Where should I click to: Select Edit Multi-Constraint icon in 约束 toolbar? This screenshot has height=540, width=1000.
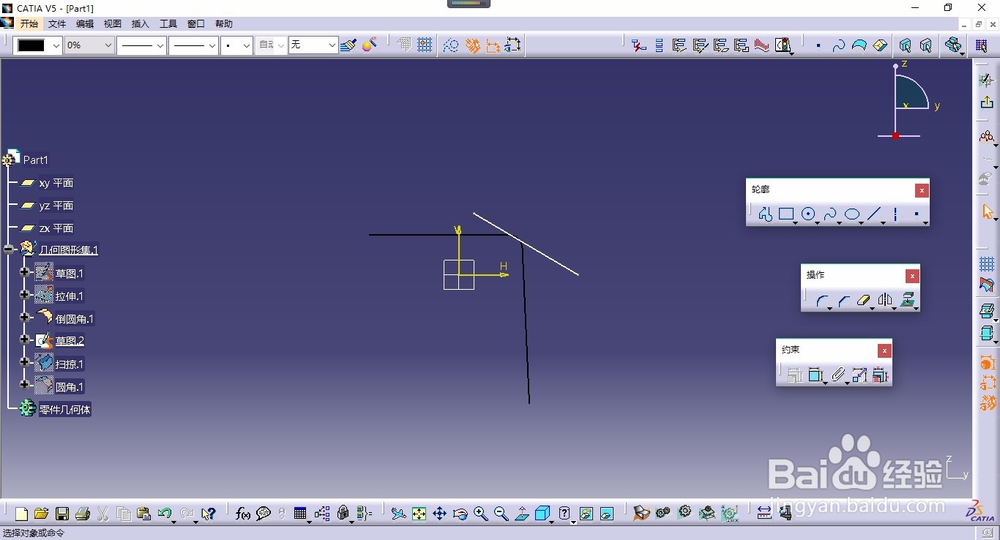[880, 375]
